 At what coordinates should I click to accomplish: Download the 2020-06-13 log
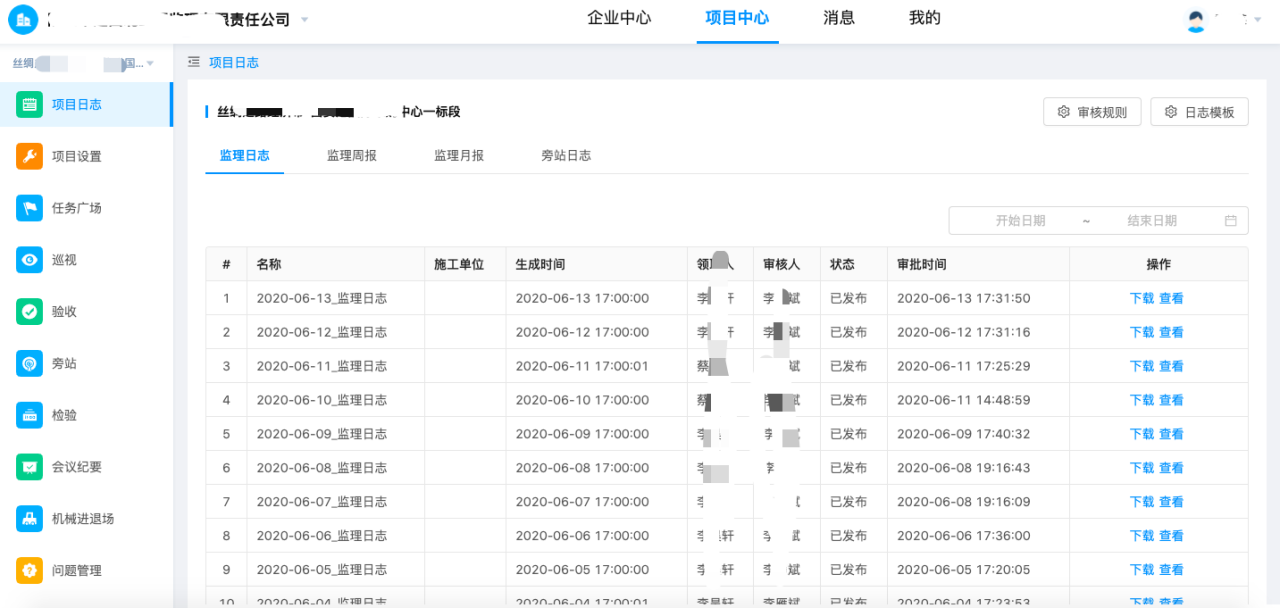coord(1142,298)
